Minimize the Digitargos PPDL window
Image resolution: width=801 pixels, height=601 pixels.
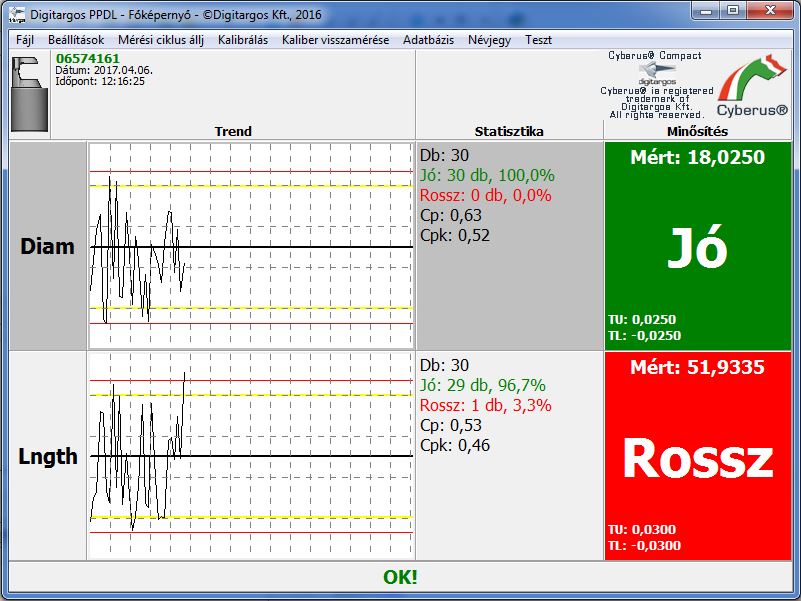(706, 11)
